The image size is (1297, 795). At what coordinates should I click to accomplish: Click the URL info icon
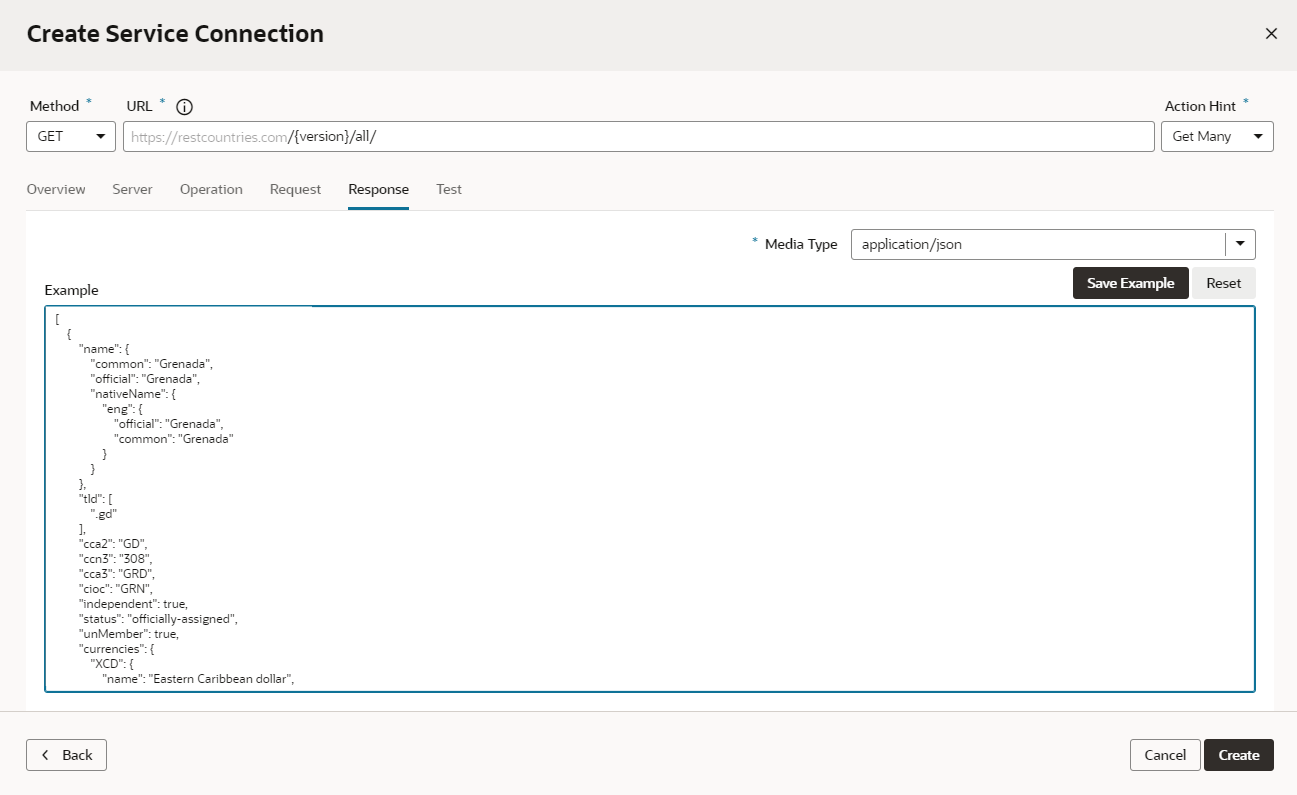184,107
